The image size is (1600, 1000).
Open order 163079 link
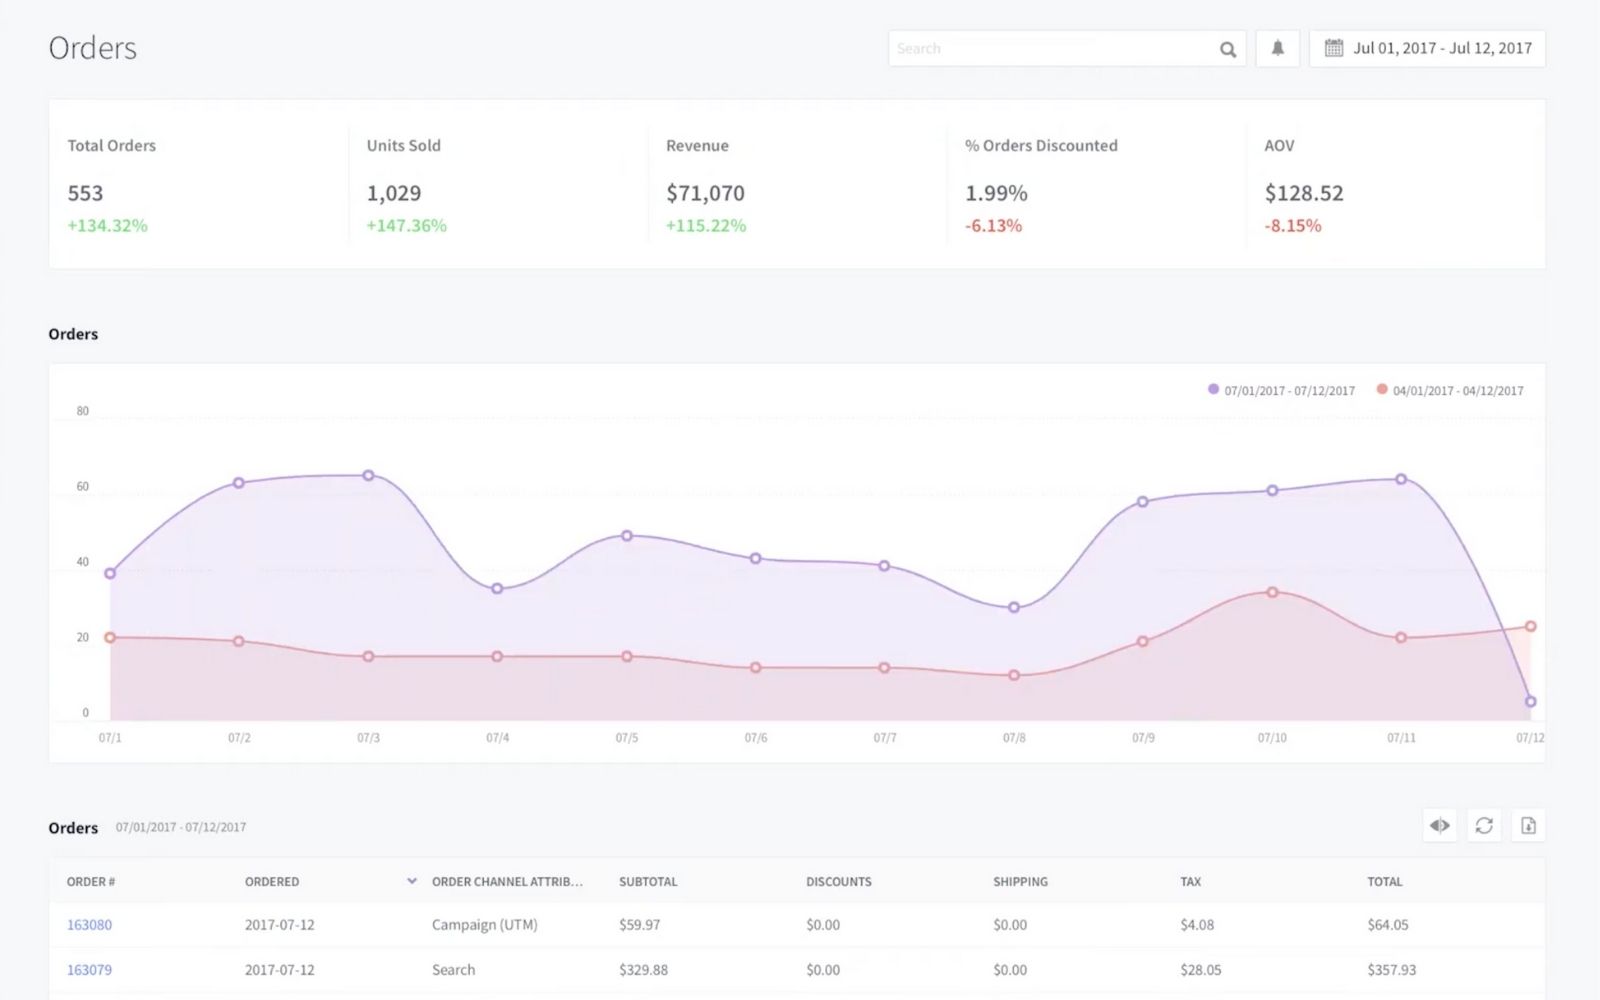point(89,970)
